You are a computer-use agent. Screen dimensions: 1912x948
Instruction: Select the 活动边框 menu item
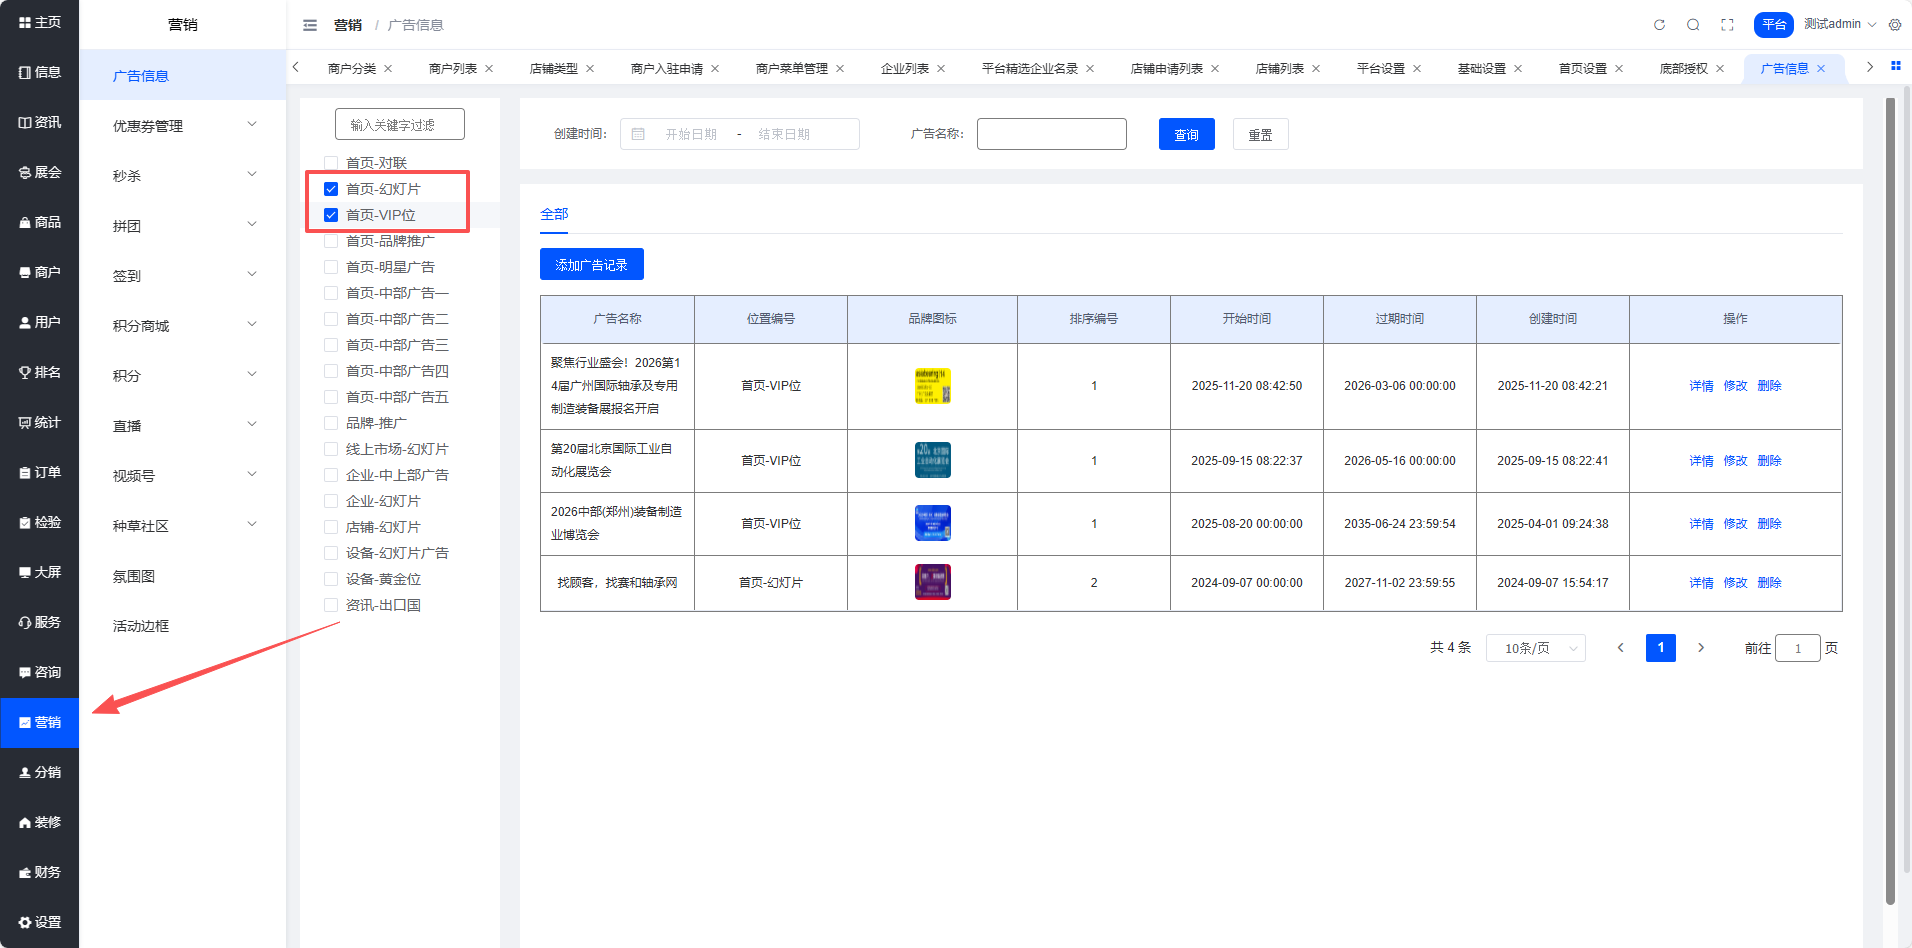[x=141, y=626]
